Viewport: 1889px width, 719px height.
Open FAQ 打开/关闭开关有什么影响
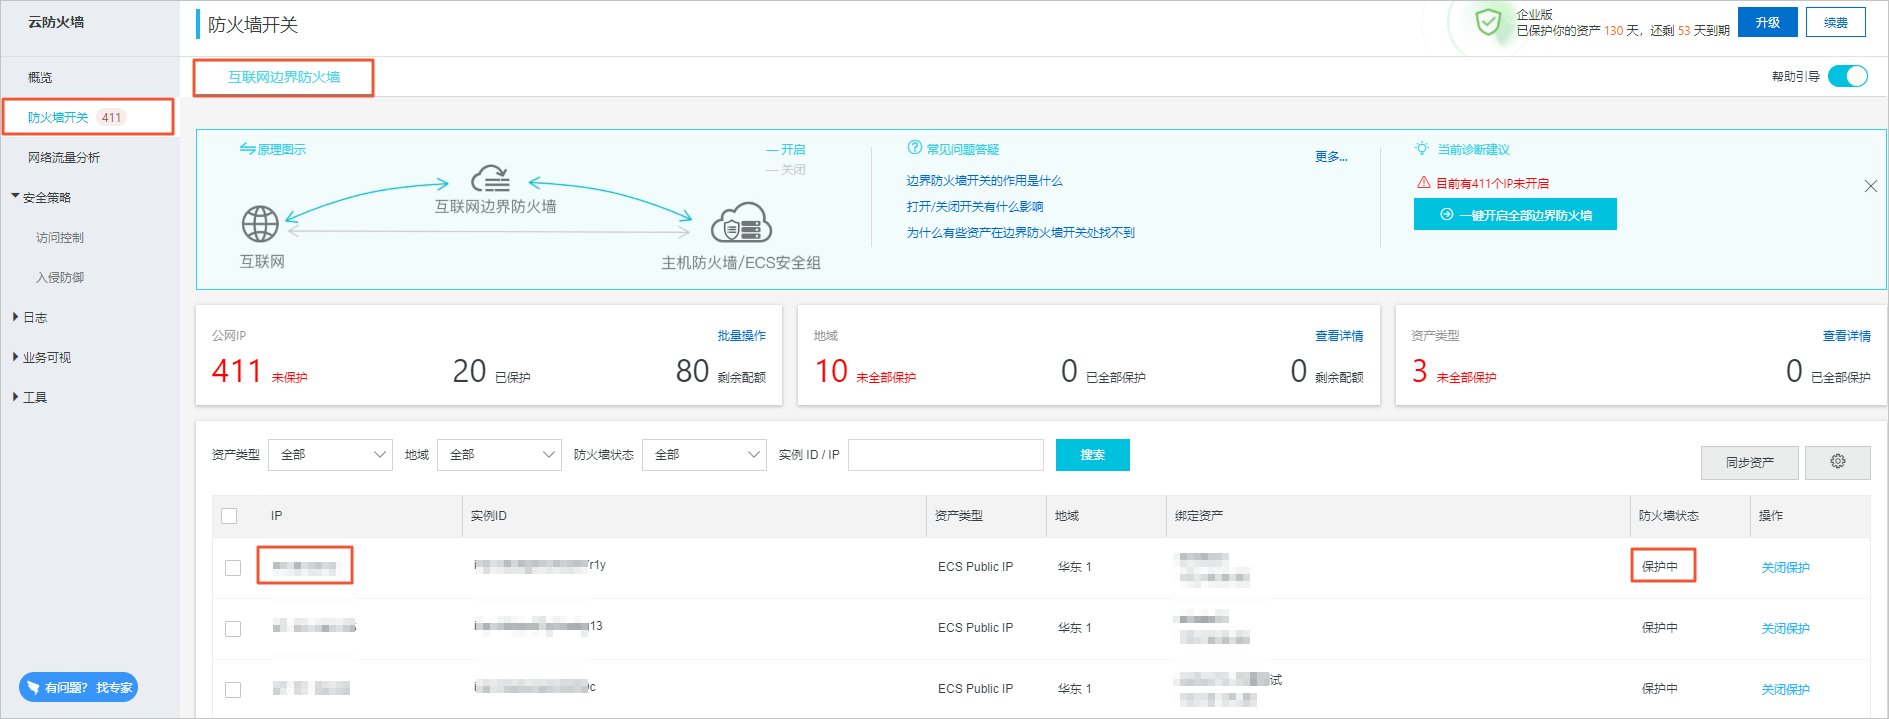pyautogui.click(x=975, y=206)
